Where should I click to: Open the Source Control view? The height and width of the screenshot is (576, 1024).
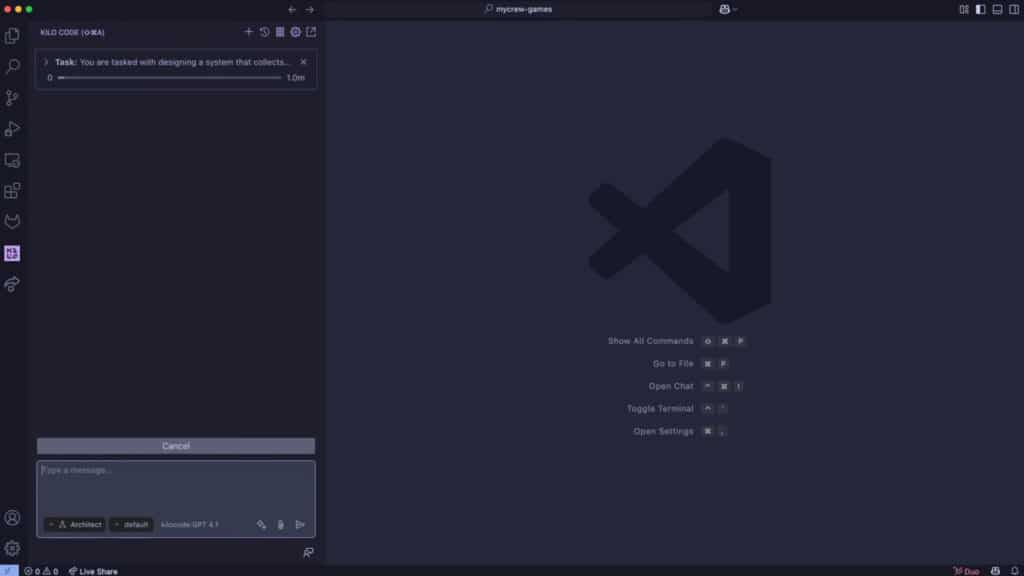(12, 97)
